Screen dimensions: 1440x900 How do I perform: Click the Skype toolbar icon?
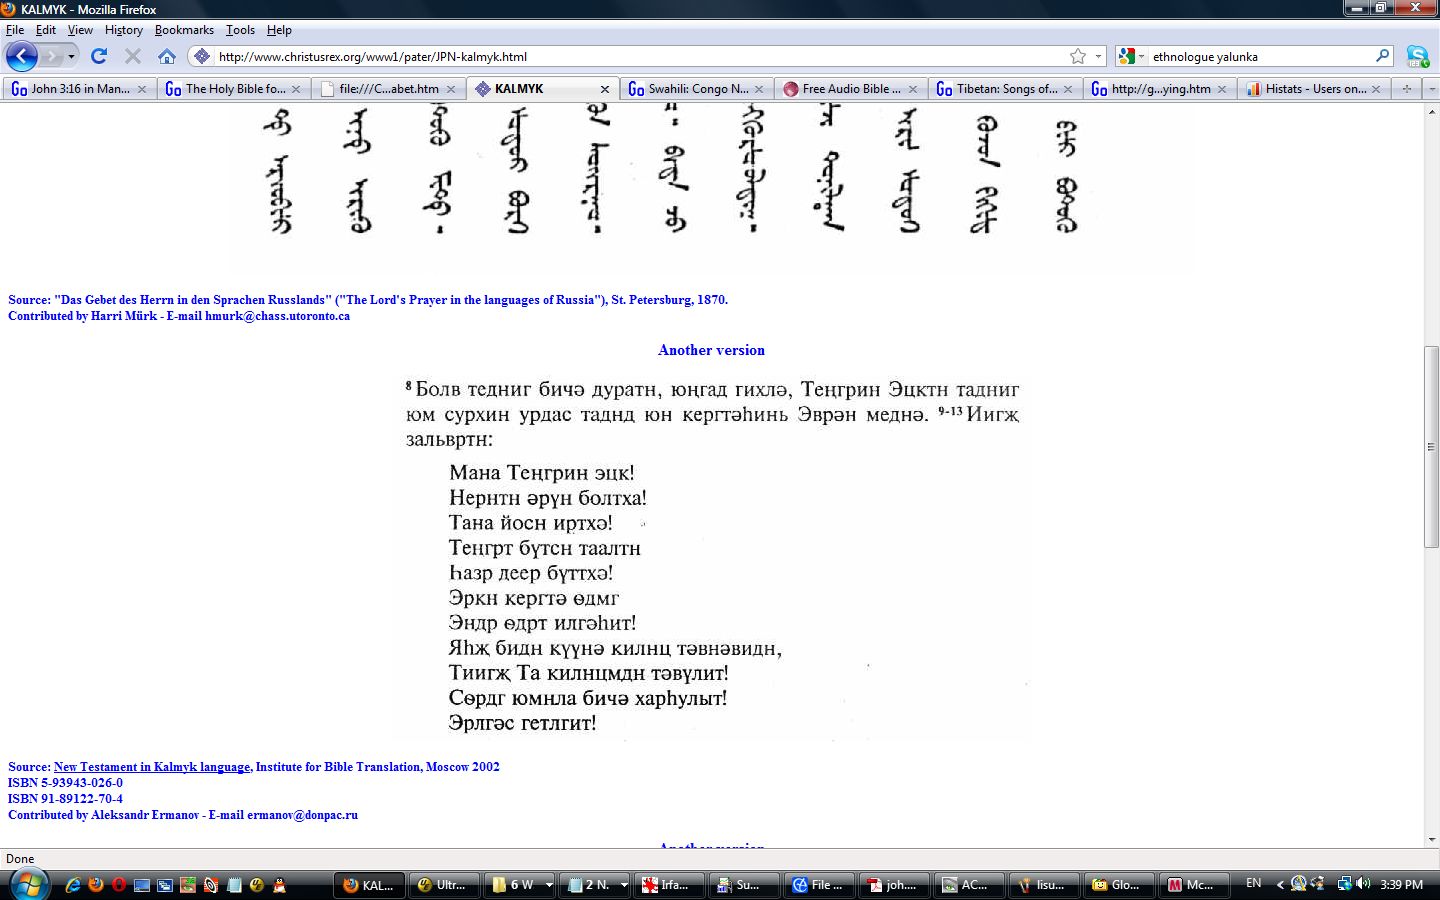[1418, 56]
